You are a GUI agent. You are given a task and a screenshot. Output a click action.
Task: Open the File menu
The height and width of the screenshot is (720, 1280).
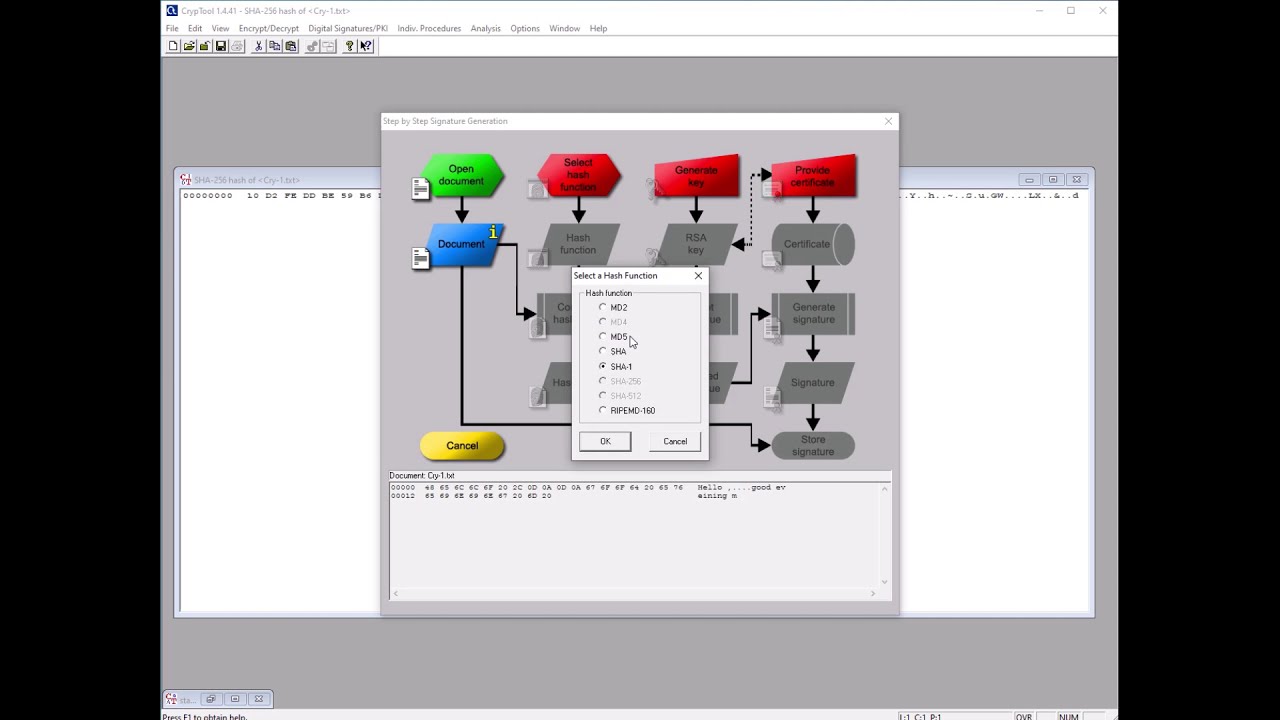172,28
